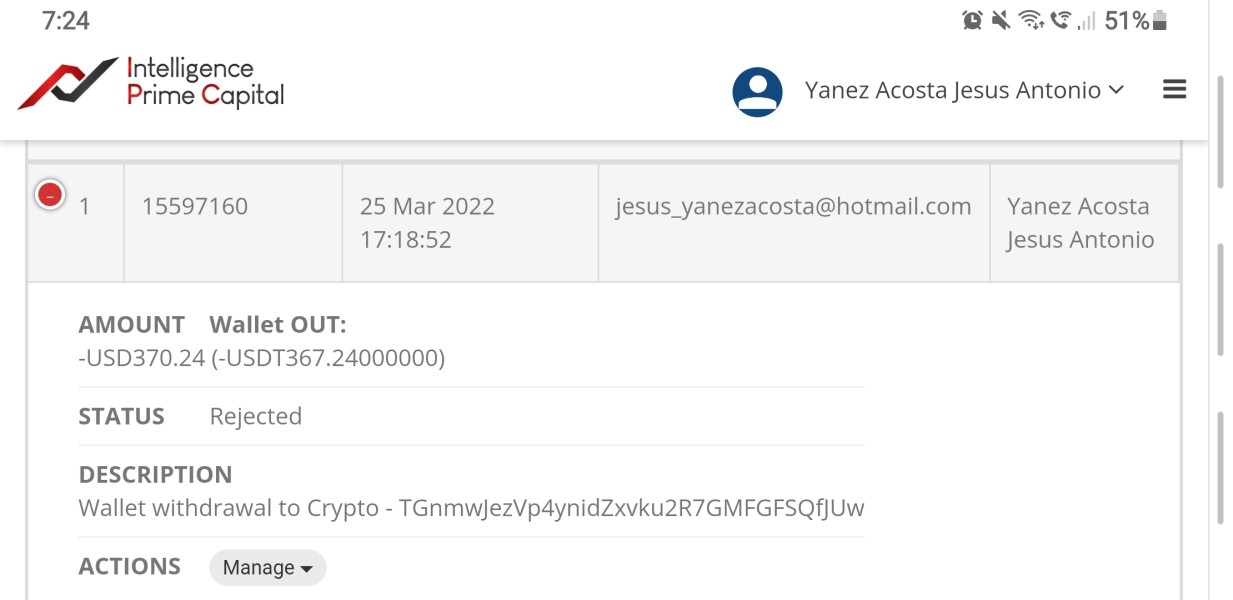Collapse transaction row with red minus icon
The width and height of the screenshot is (1233, 600).
(50, 195)
